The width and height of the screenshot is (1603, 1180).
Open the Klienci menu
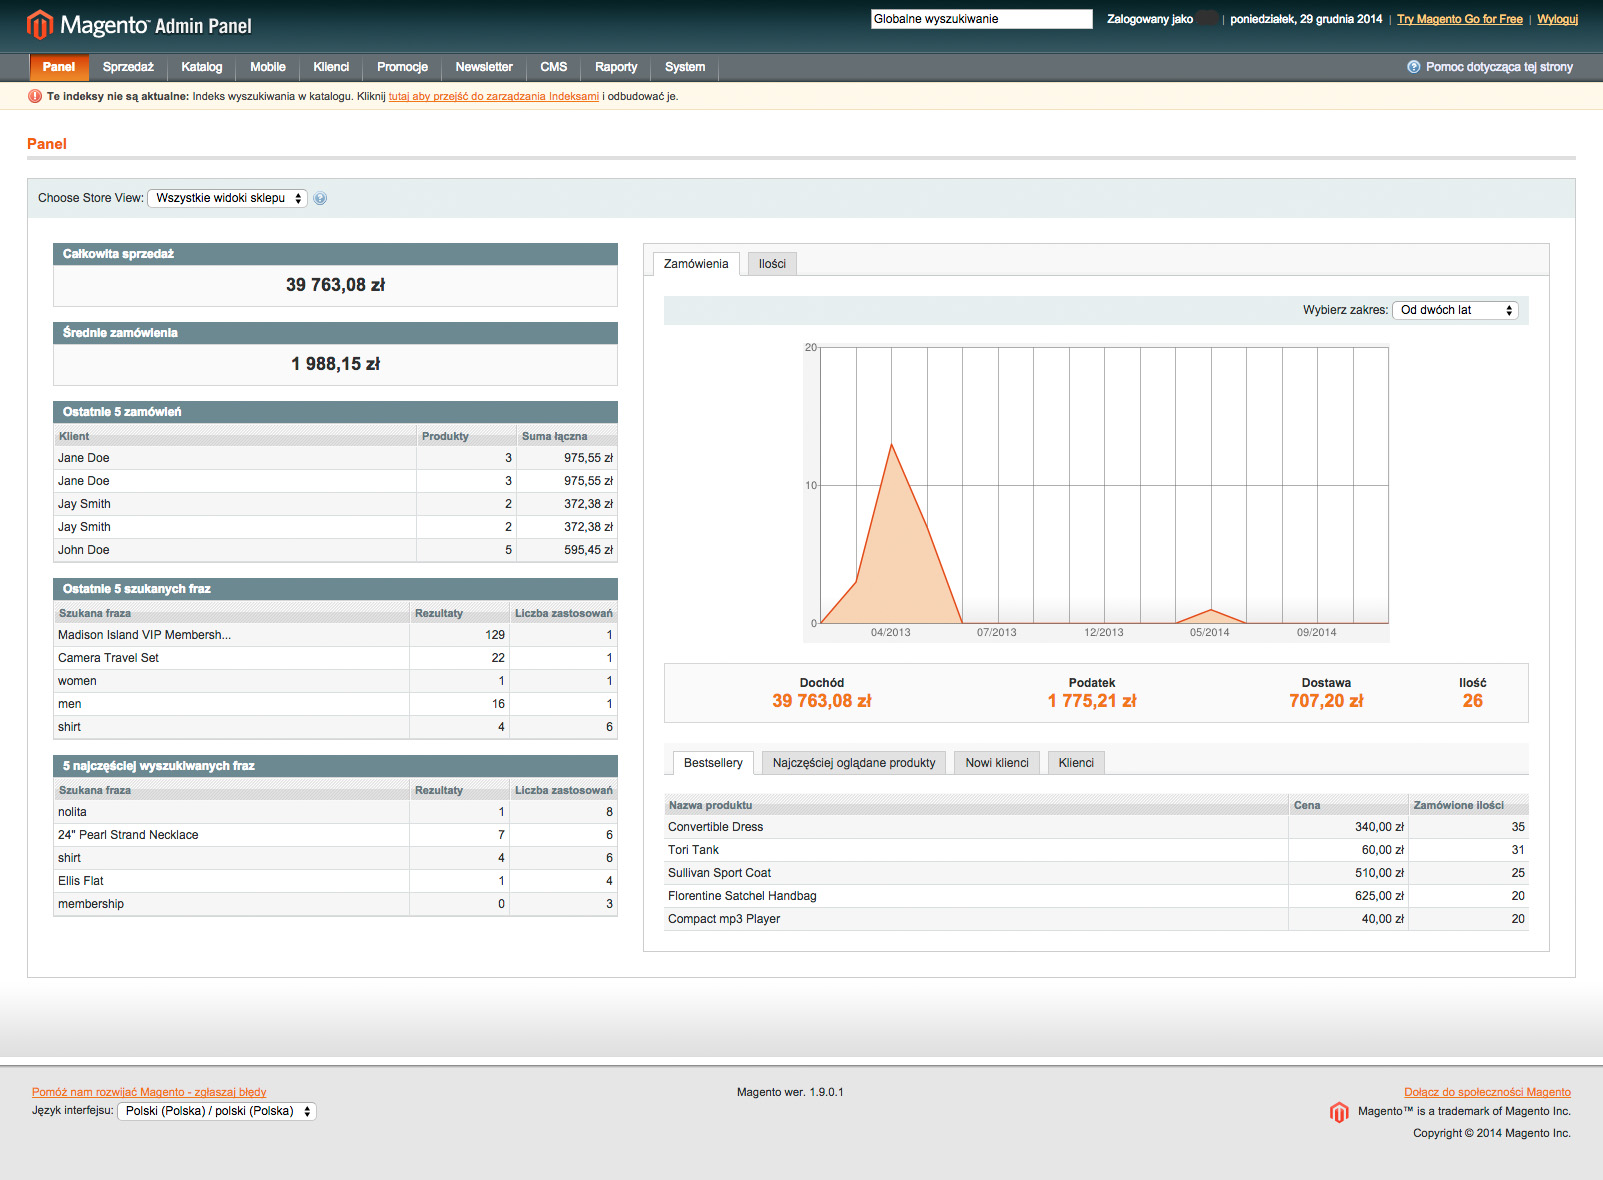click(x=331, y=67)
